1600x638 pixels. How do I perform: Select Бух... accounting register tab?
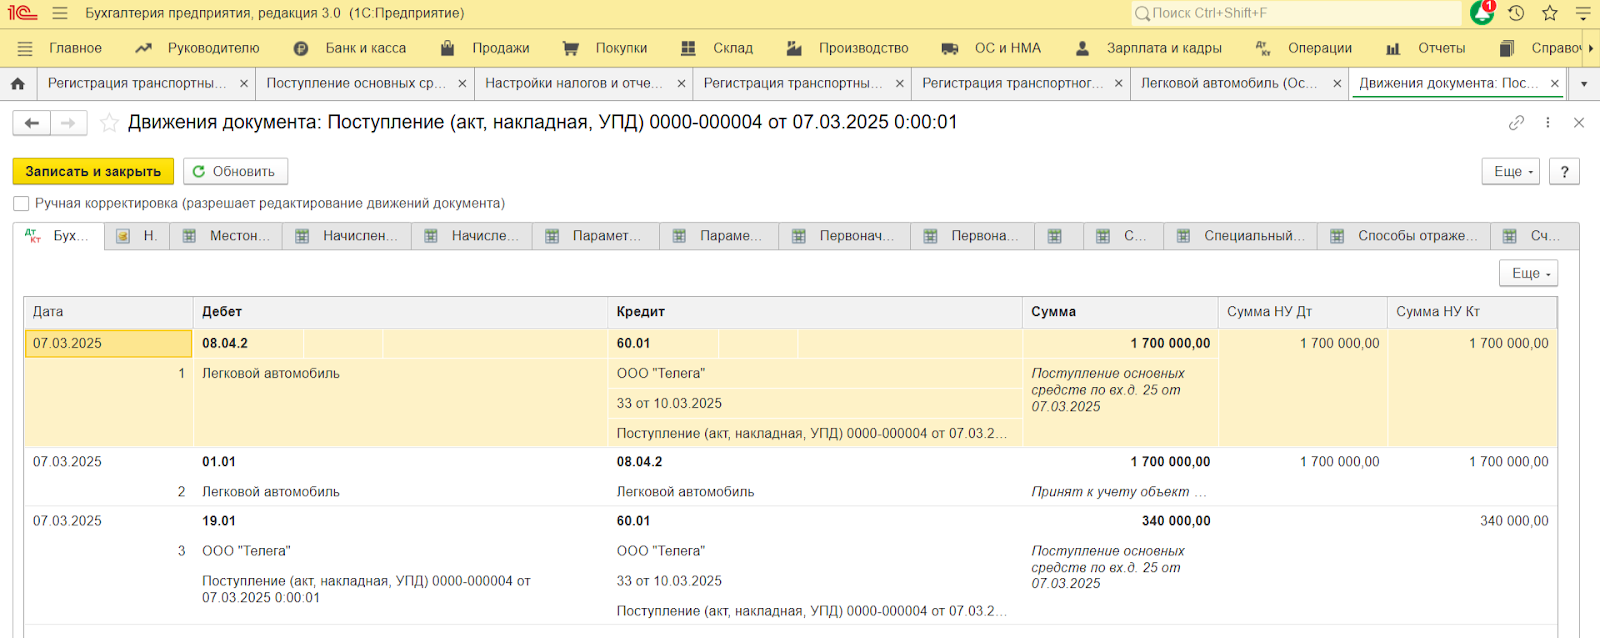[x=60, y=236]
